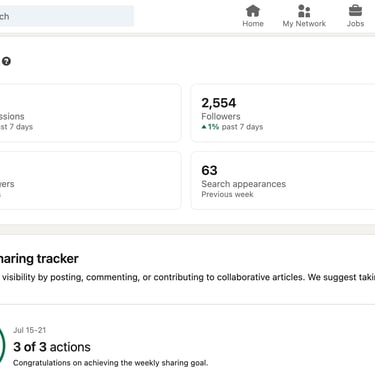Select the Jobs navigation label

(x=355, y=24)
